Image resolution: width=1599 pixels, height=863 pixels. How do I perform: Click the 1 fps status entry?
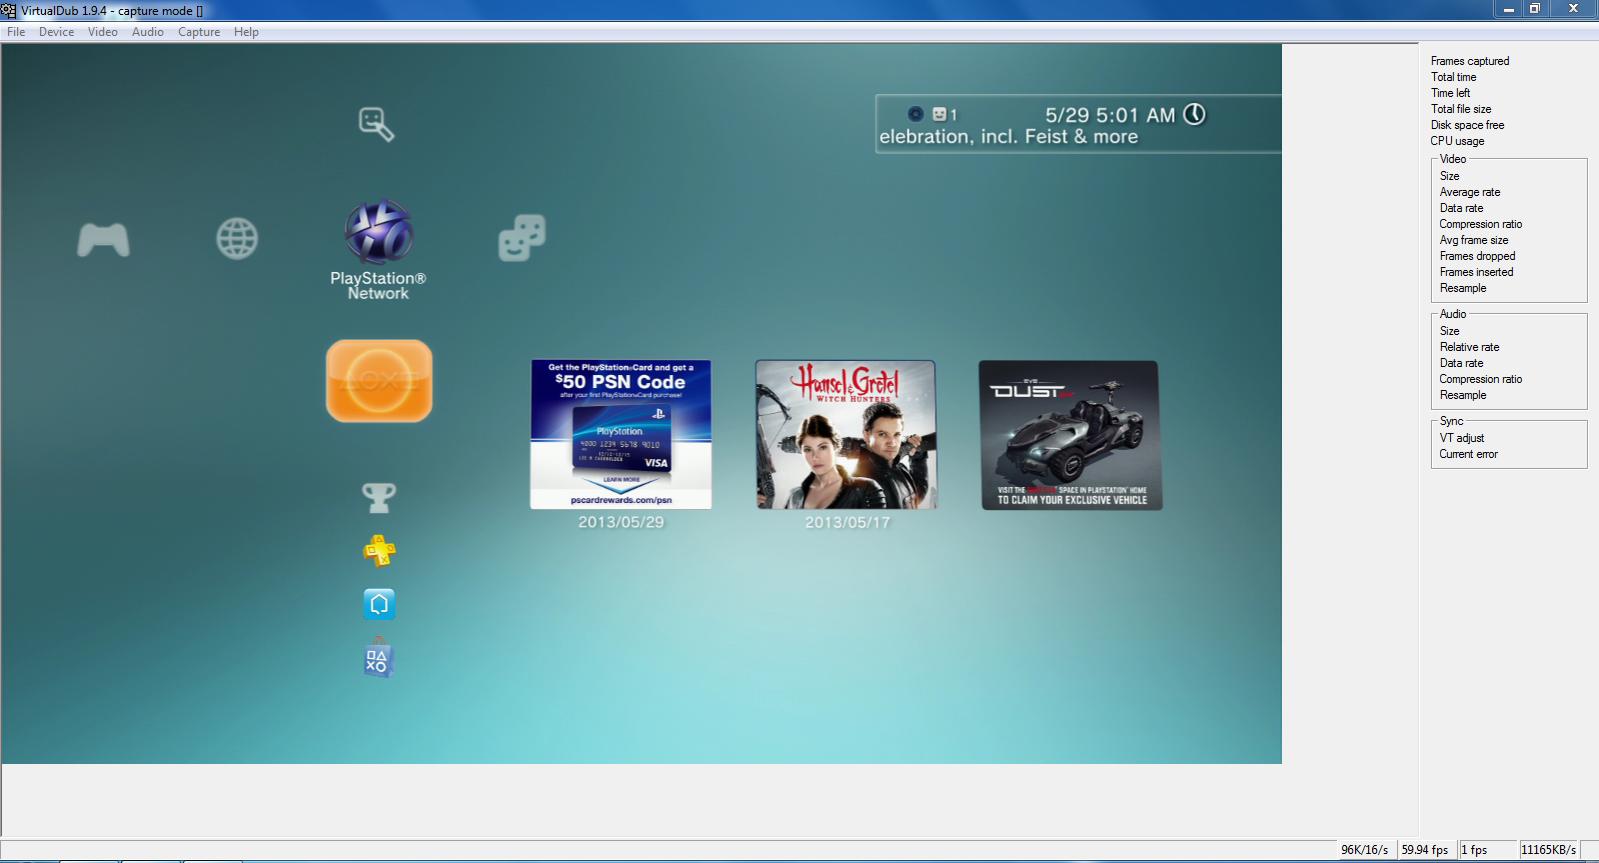pos(1474,850)
